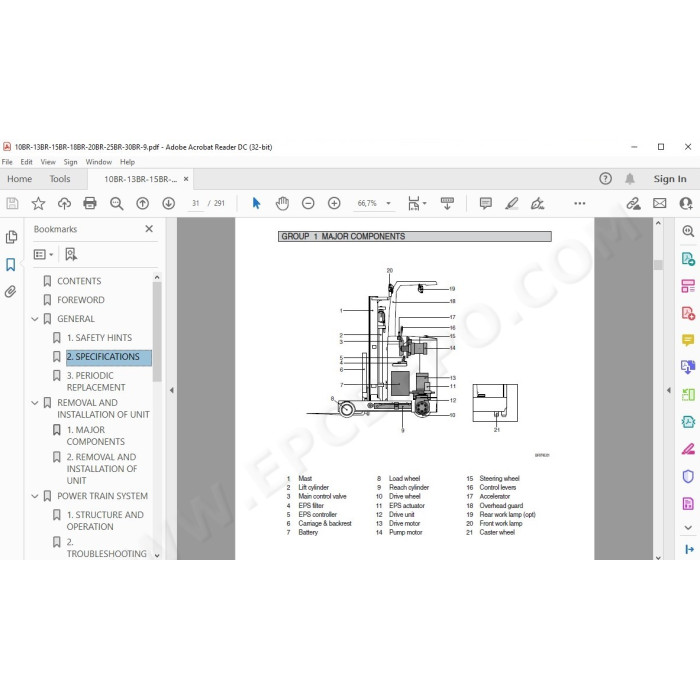Go to previous page arrow icon
Viewport: 700px width, 700px height.
coord(142,204)
